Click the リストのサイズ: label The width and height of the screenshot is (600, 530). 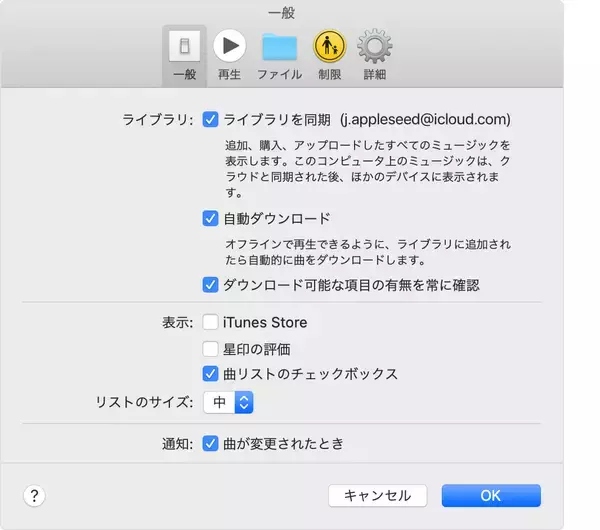(x=144, y=402)
